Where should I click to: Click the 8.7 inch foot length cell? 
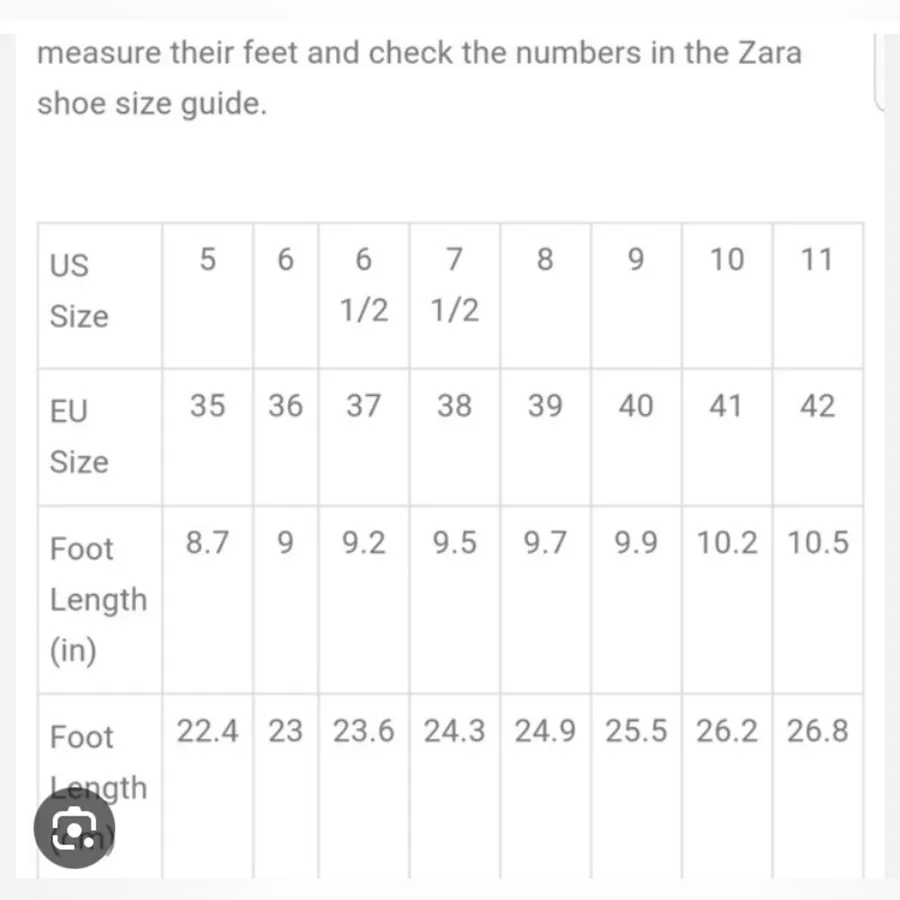[x=208, y=600]
